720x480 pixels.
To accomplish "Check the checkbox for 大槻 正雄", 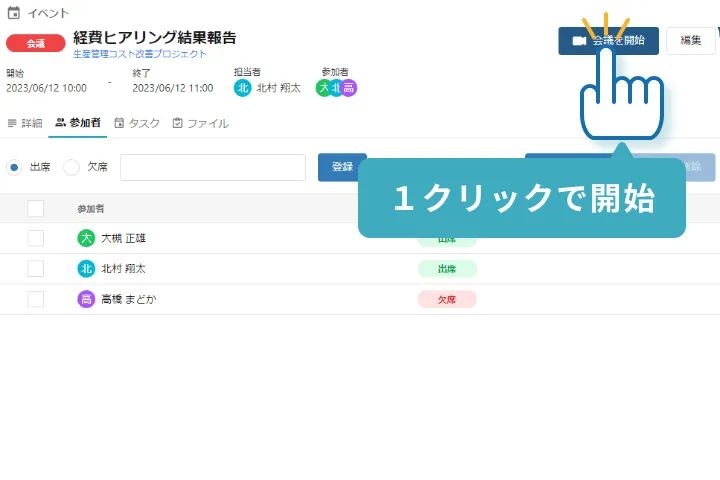I will tap(36, 239).
